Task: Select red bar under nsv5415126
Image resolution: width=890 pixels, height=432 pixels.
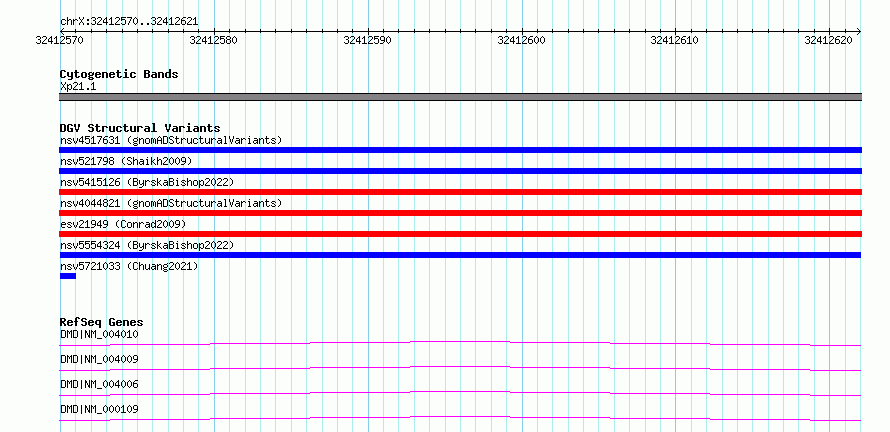Action: (x=460, y=192)
